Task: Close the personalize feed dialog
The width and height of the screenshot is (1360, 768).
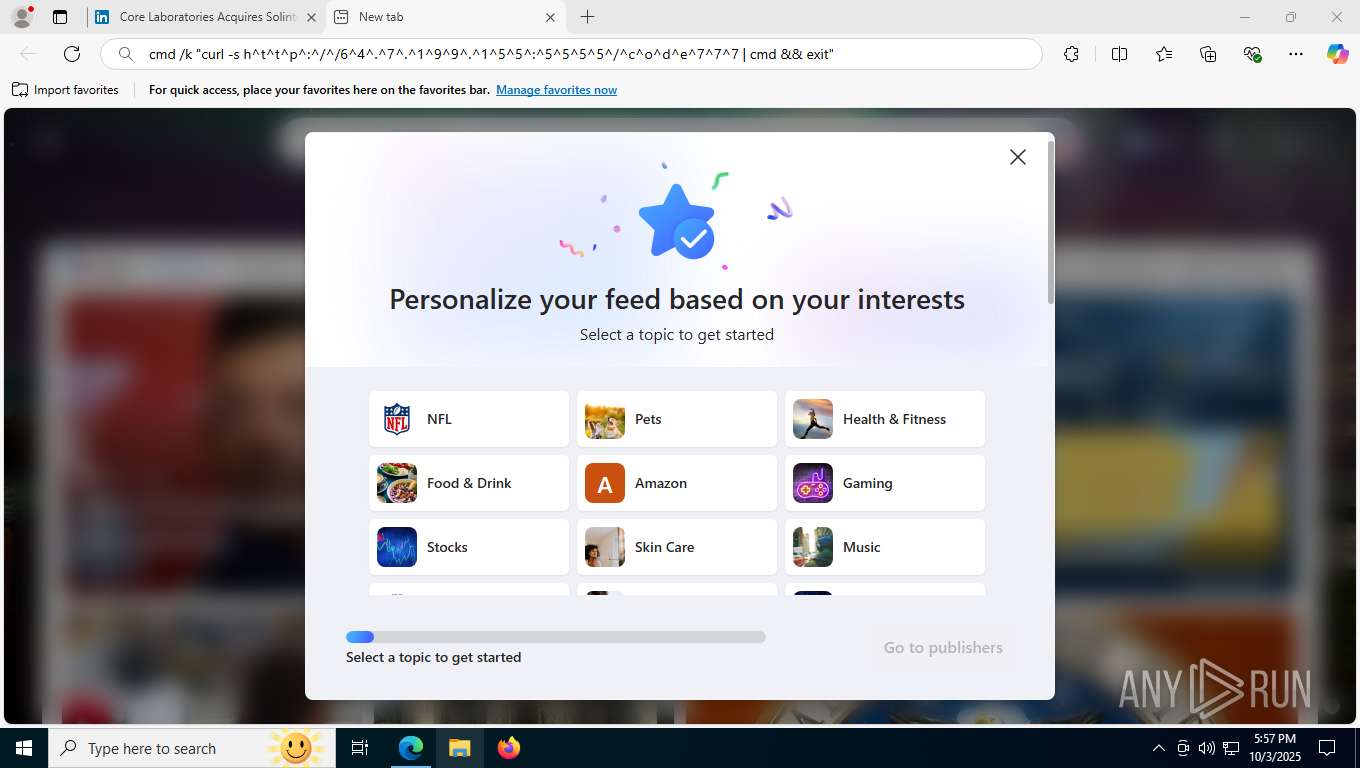Action: click(1017, 157)
